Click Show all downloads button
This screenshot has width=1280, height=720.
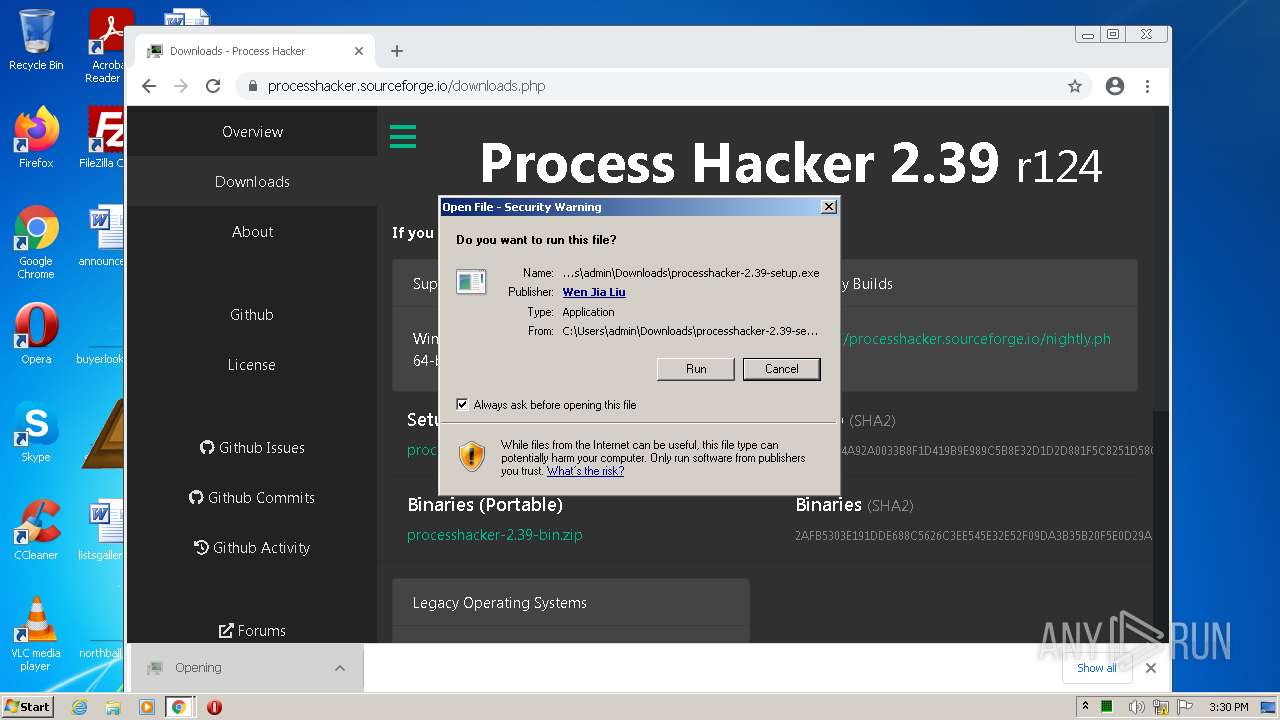point(1097,668)
